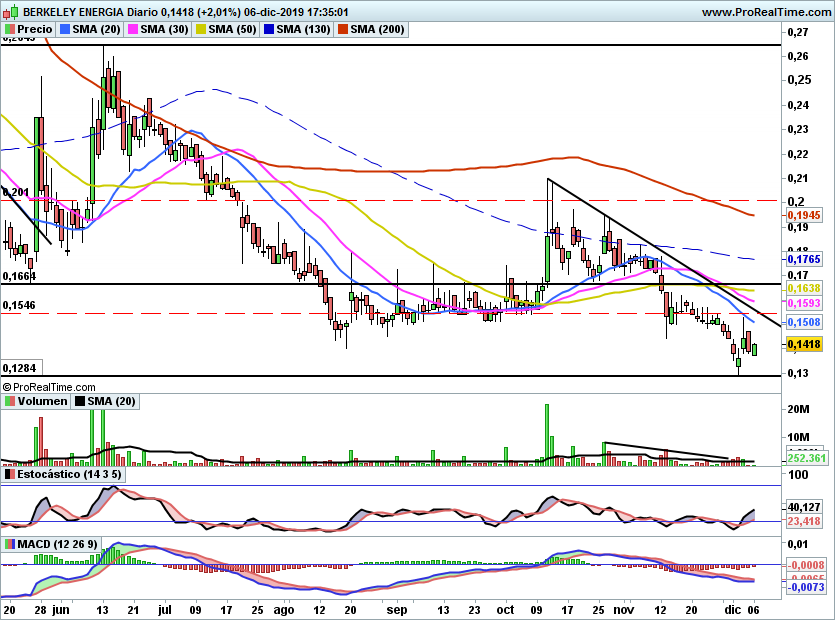Click the www.ProRealTime.com link
Viewport: 835px width, 620px height.
click(x=766, y=12)
